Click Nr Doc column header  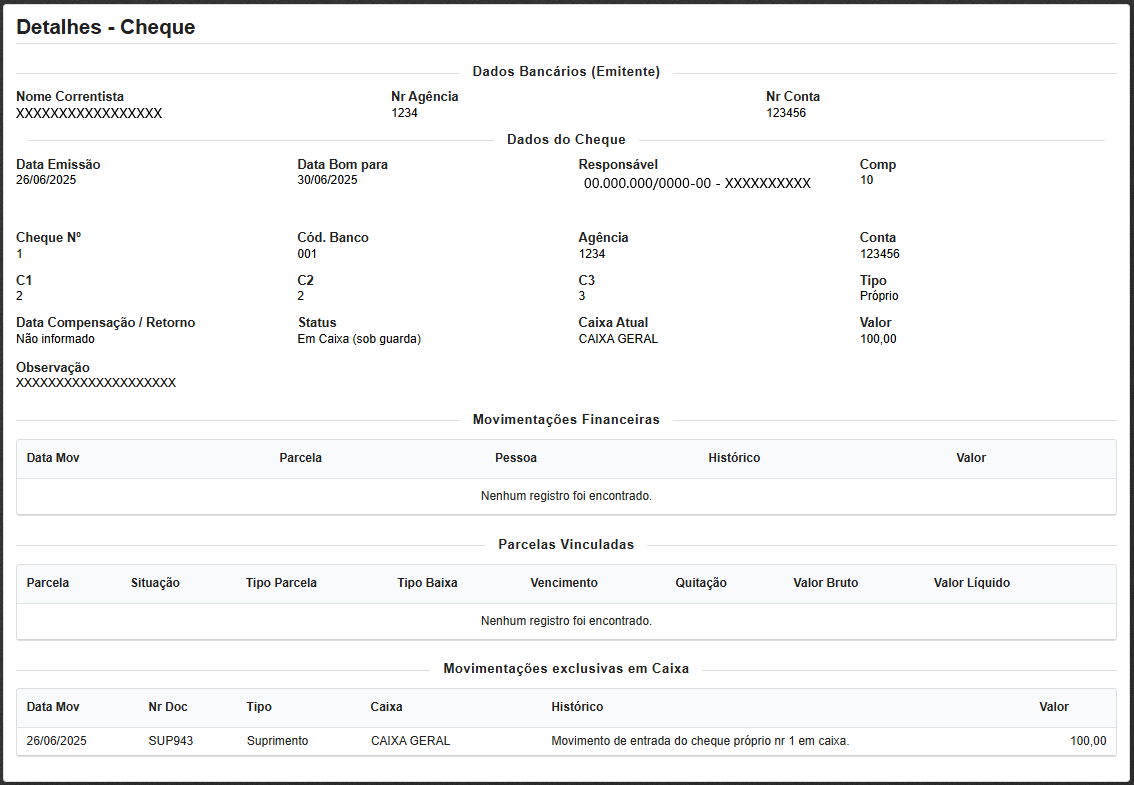[x=168, y=707]
